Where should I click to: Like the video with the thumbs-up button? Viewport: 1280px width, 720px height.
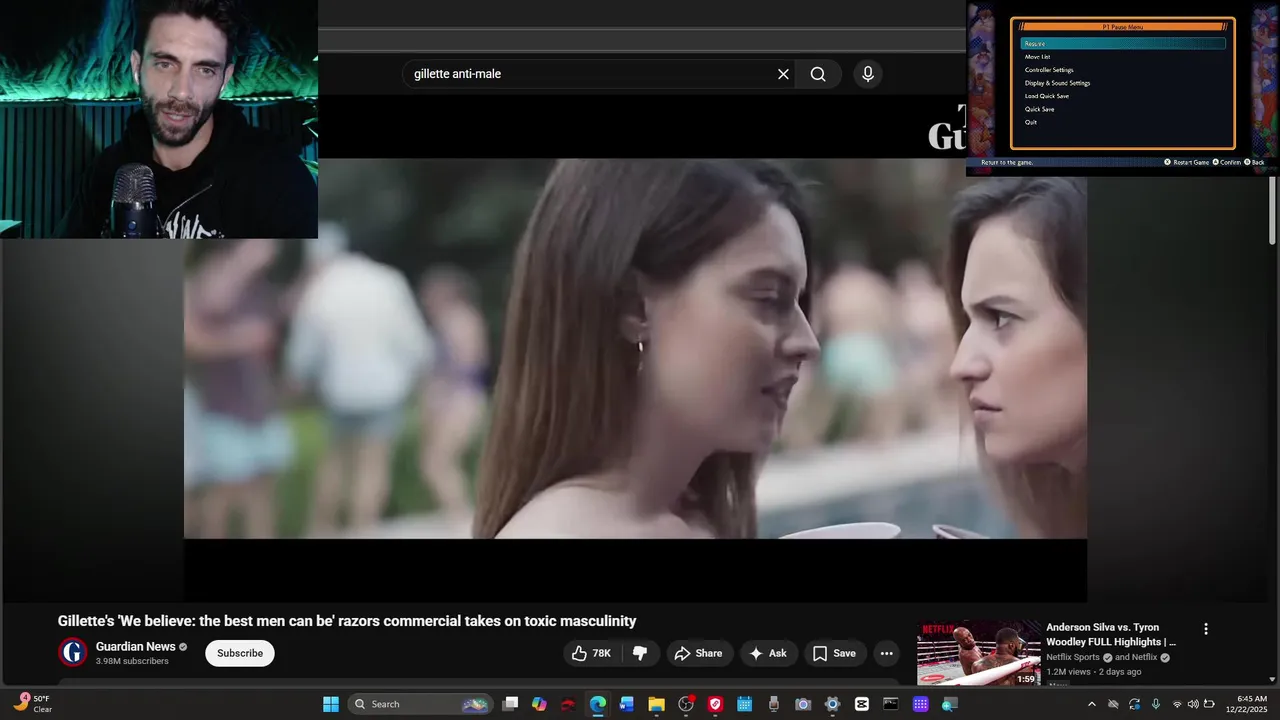coord(591,653)
